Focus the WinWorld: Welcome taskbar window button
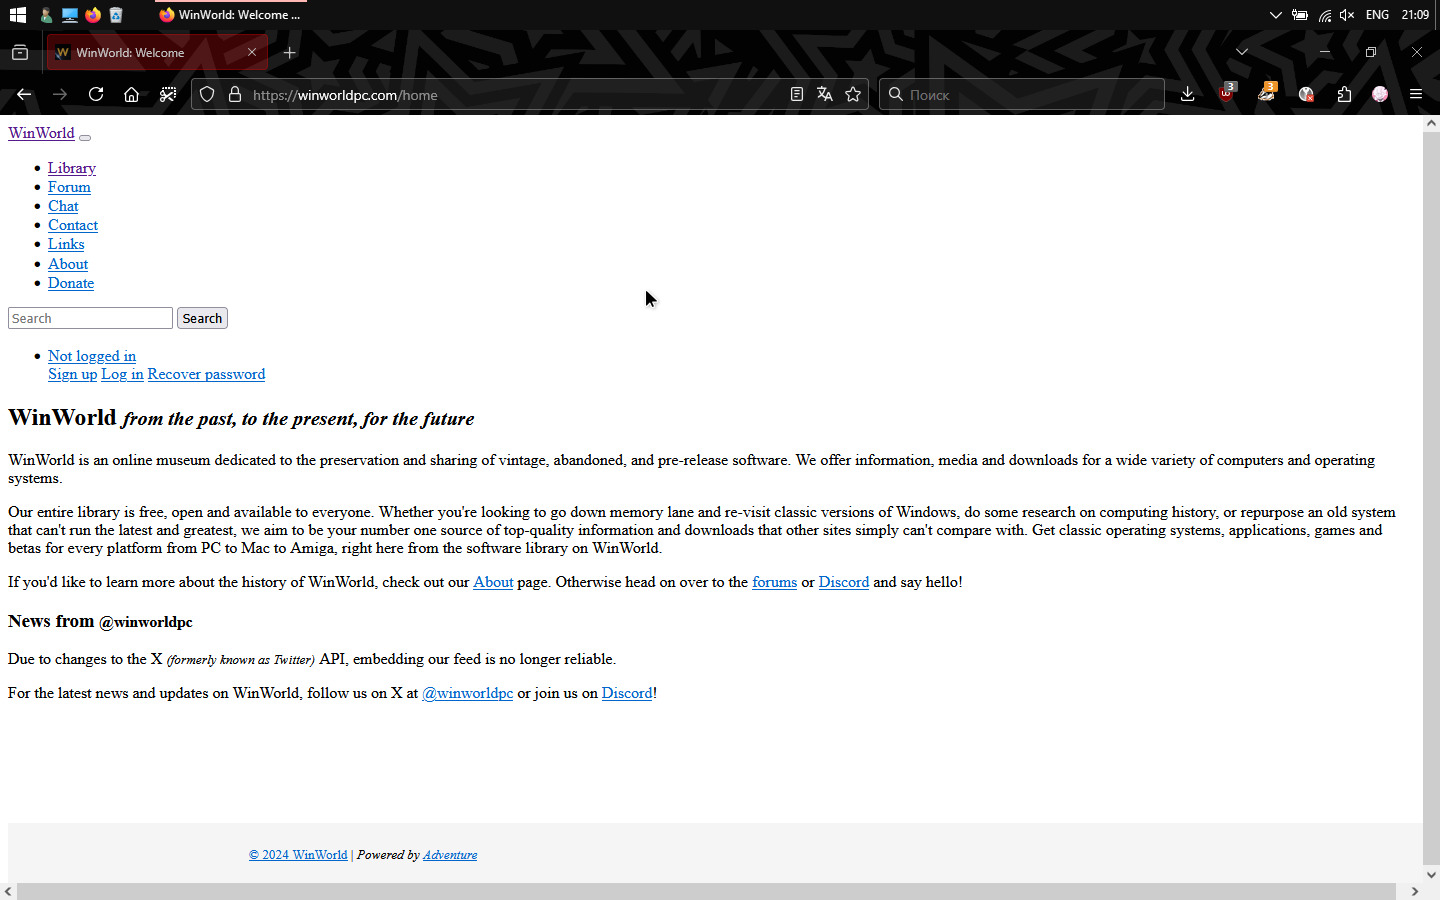This screenshot has height=900, width=1440. [229, 15]
